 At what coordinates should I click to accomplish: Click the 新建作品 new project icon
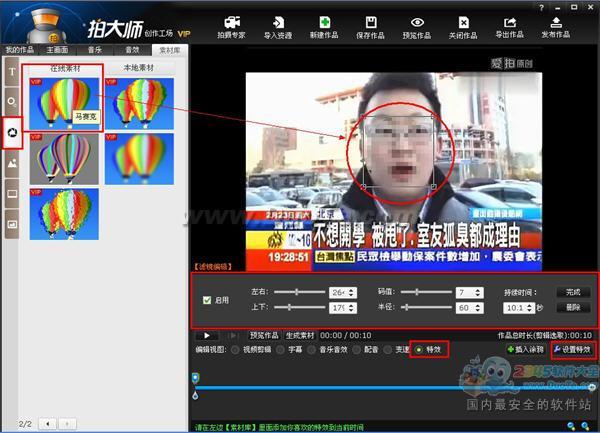(x=325, y=25)
